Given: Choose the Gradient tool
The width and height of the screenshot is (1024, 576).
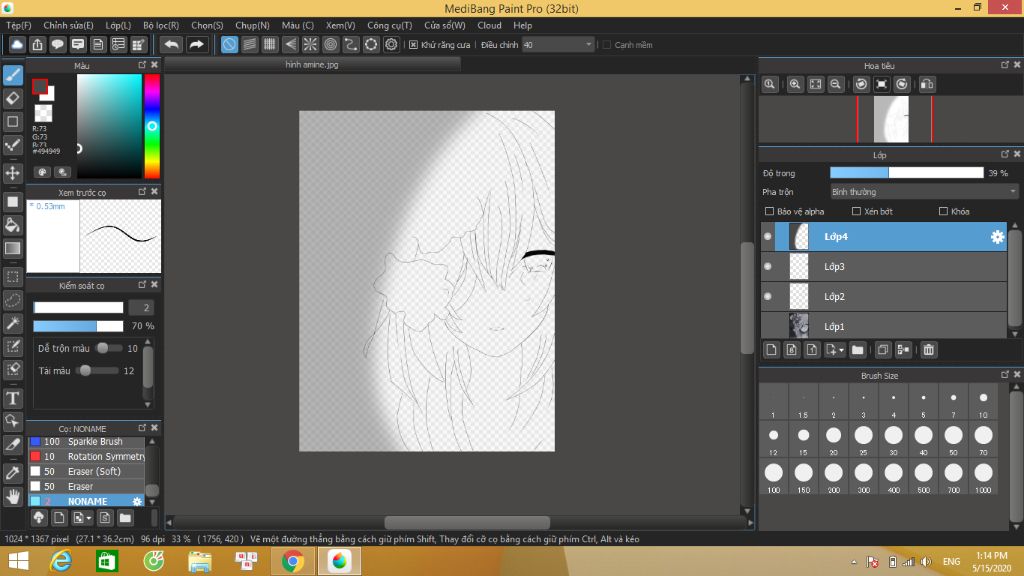Looking at the screenshot, I should tap(13, 248).
